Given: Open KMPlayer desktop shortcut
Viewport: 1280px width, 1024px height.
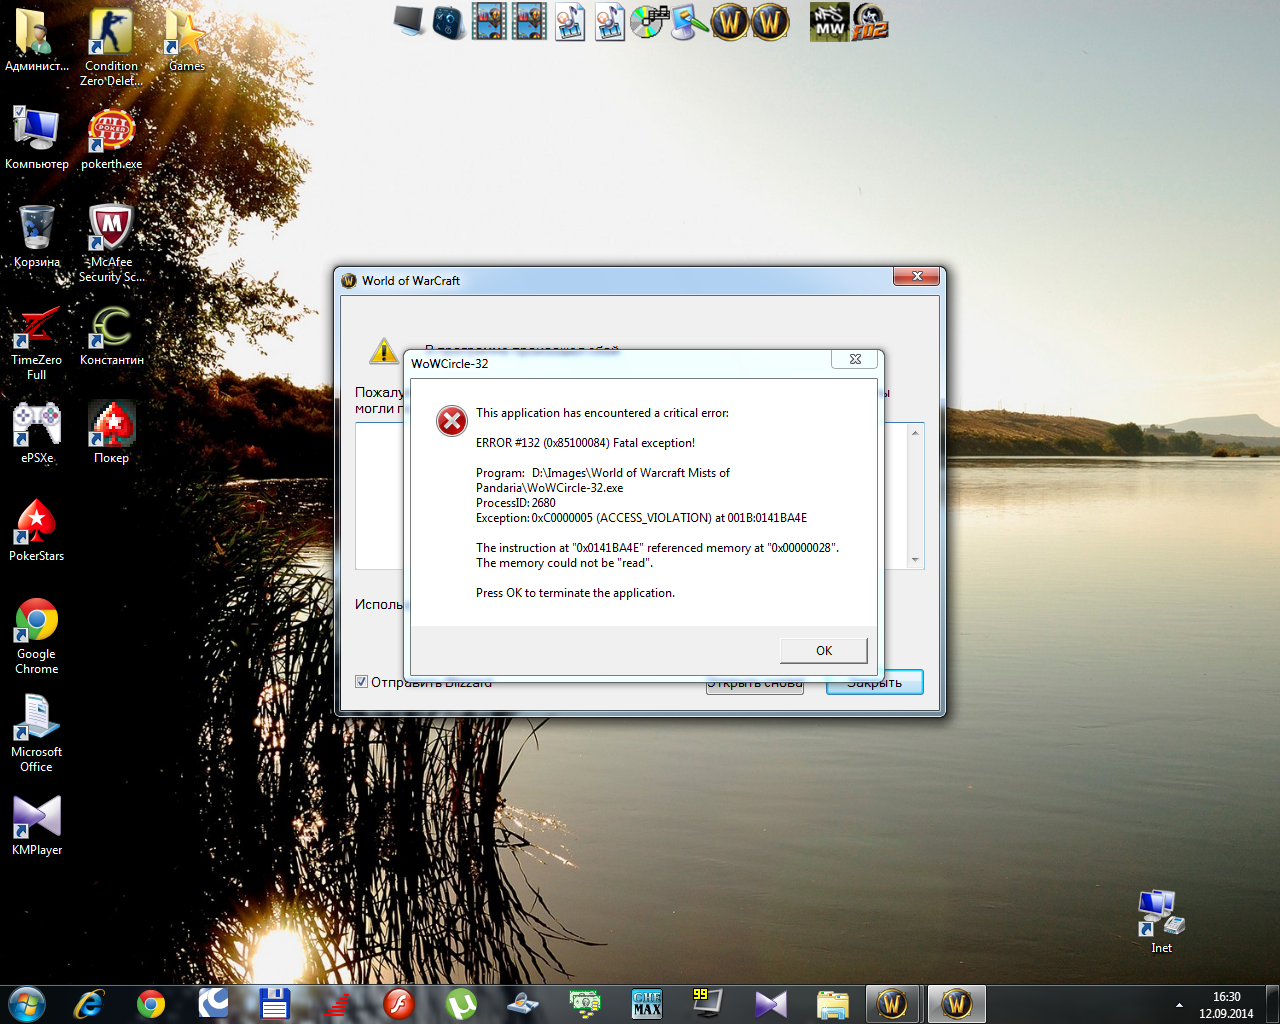Looking at the screenshot, I should click(37, 818).
